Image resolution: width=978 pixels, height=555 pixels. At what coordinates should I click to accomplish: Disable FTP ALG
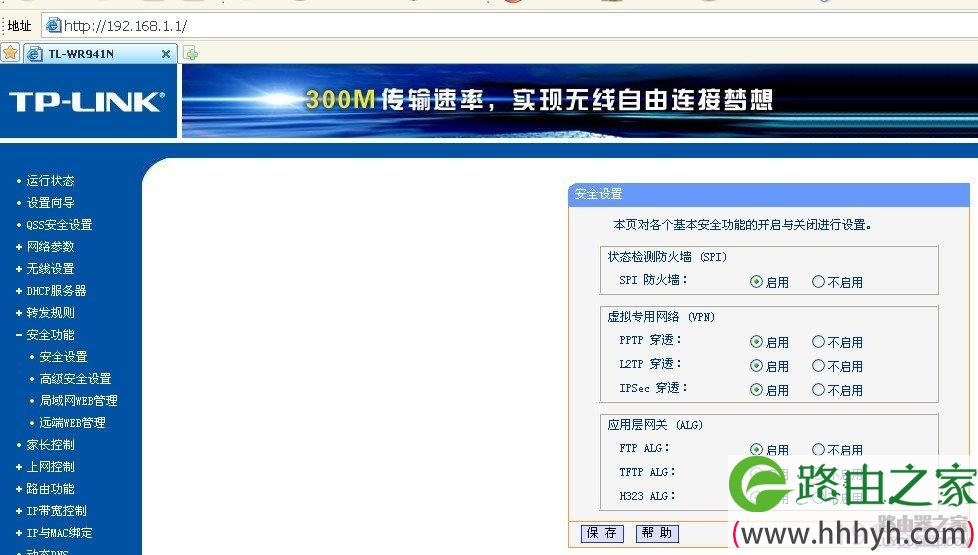[818, 450]
